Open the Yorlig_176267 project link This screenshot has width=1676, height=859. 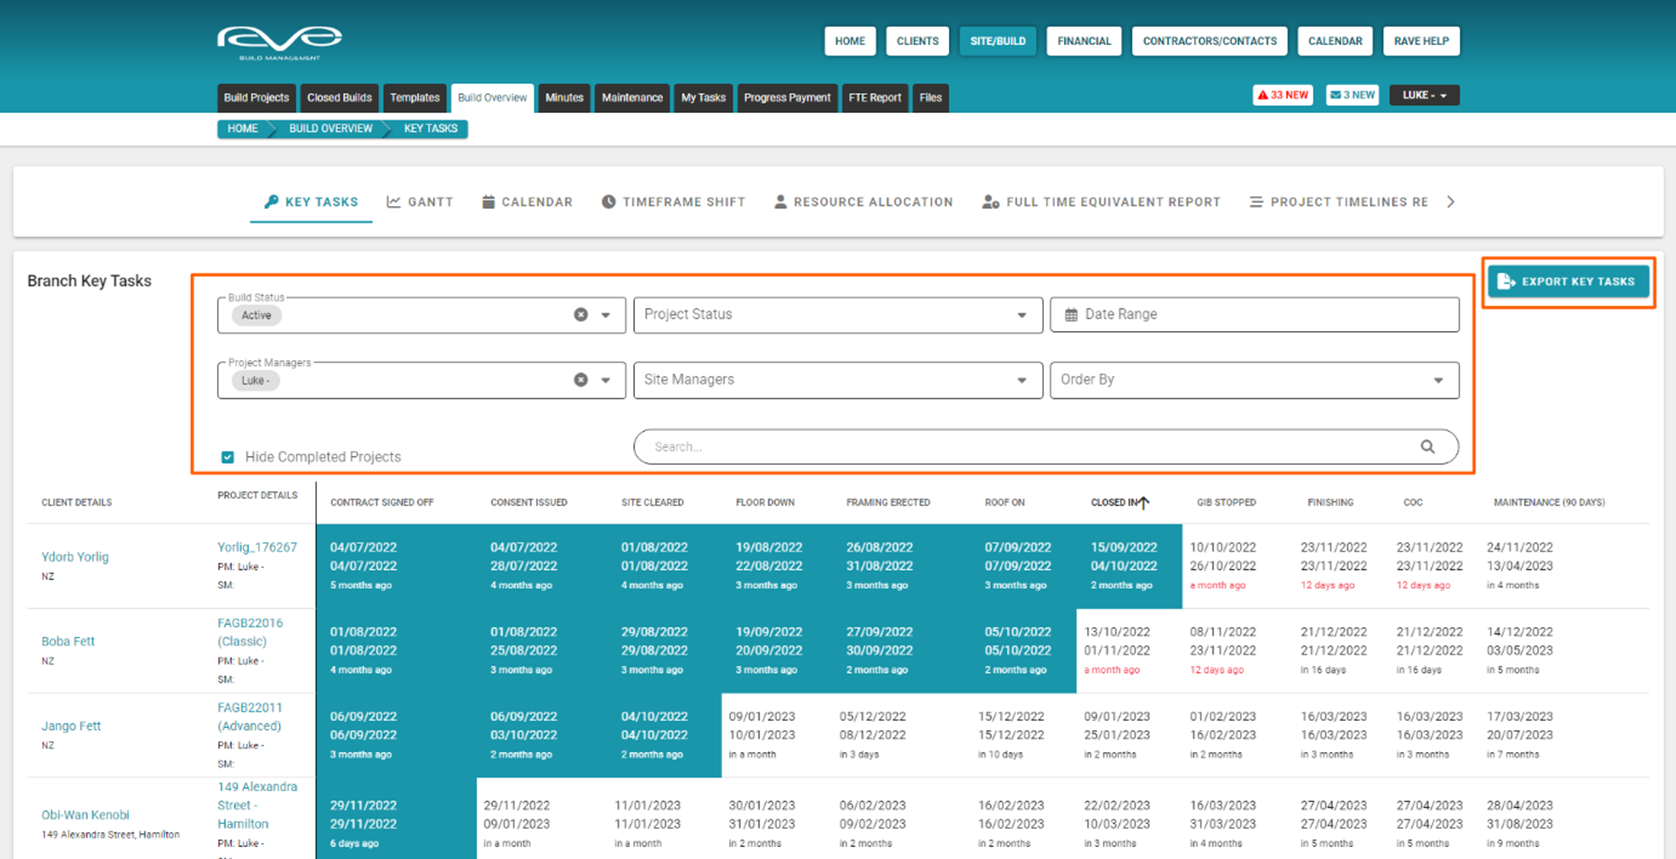coord(257,547)
